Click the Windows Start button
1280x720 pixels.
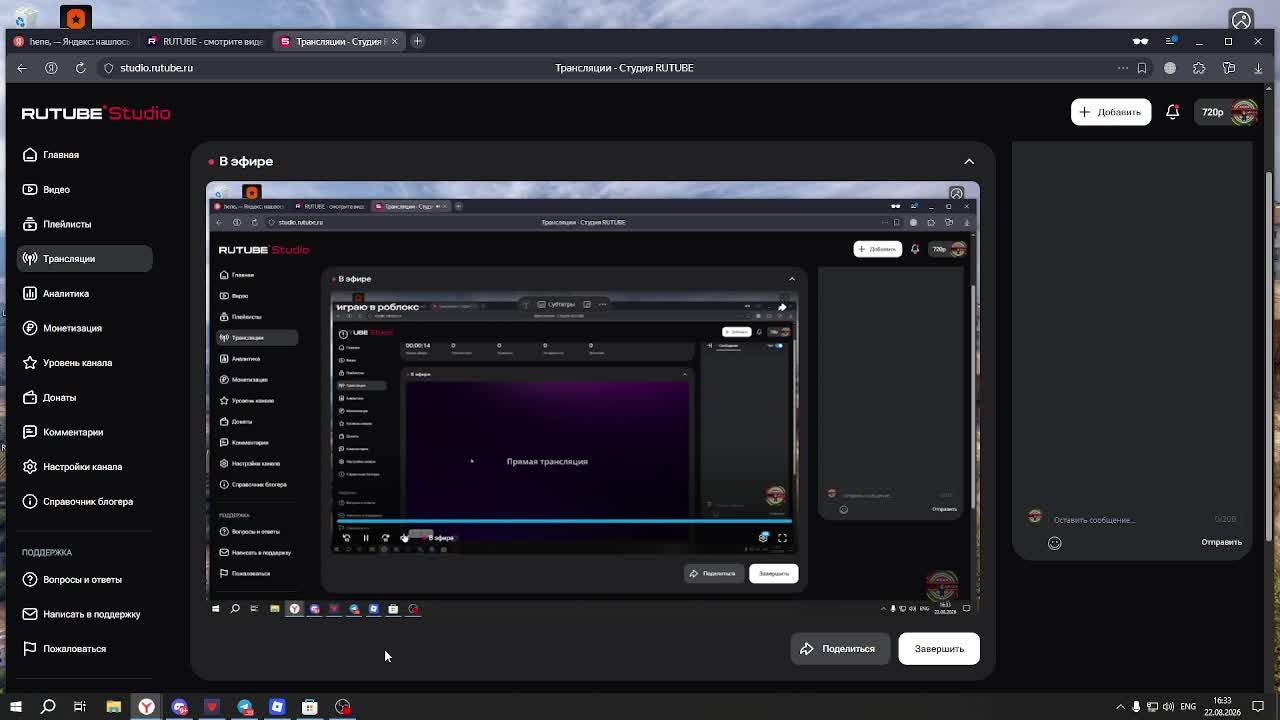coord(15,707)
